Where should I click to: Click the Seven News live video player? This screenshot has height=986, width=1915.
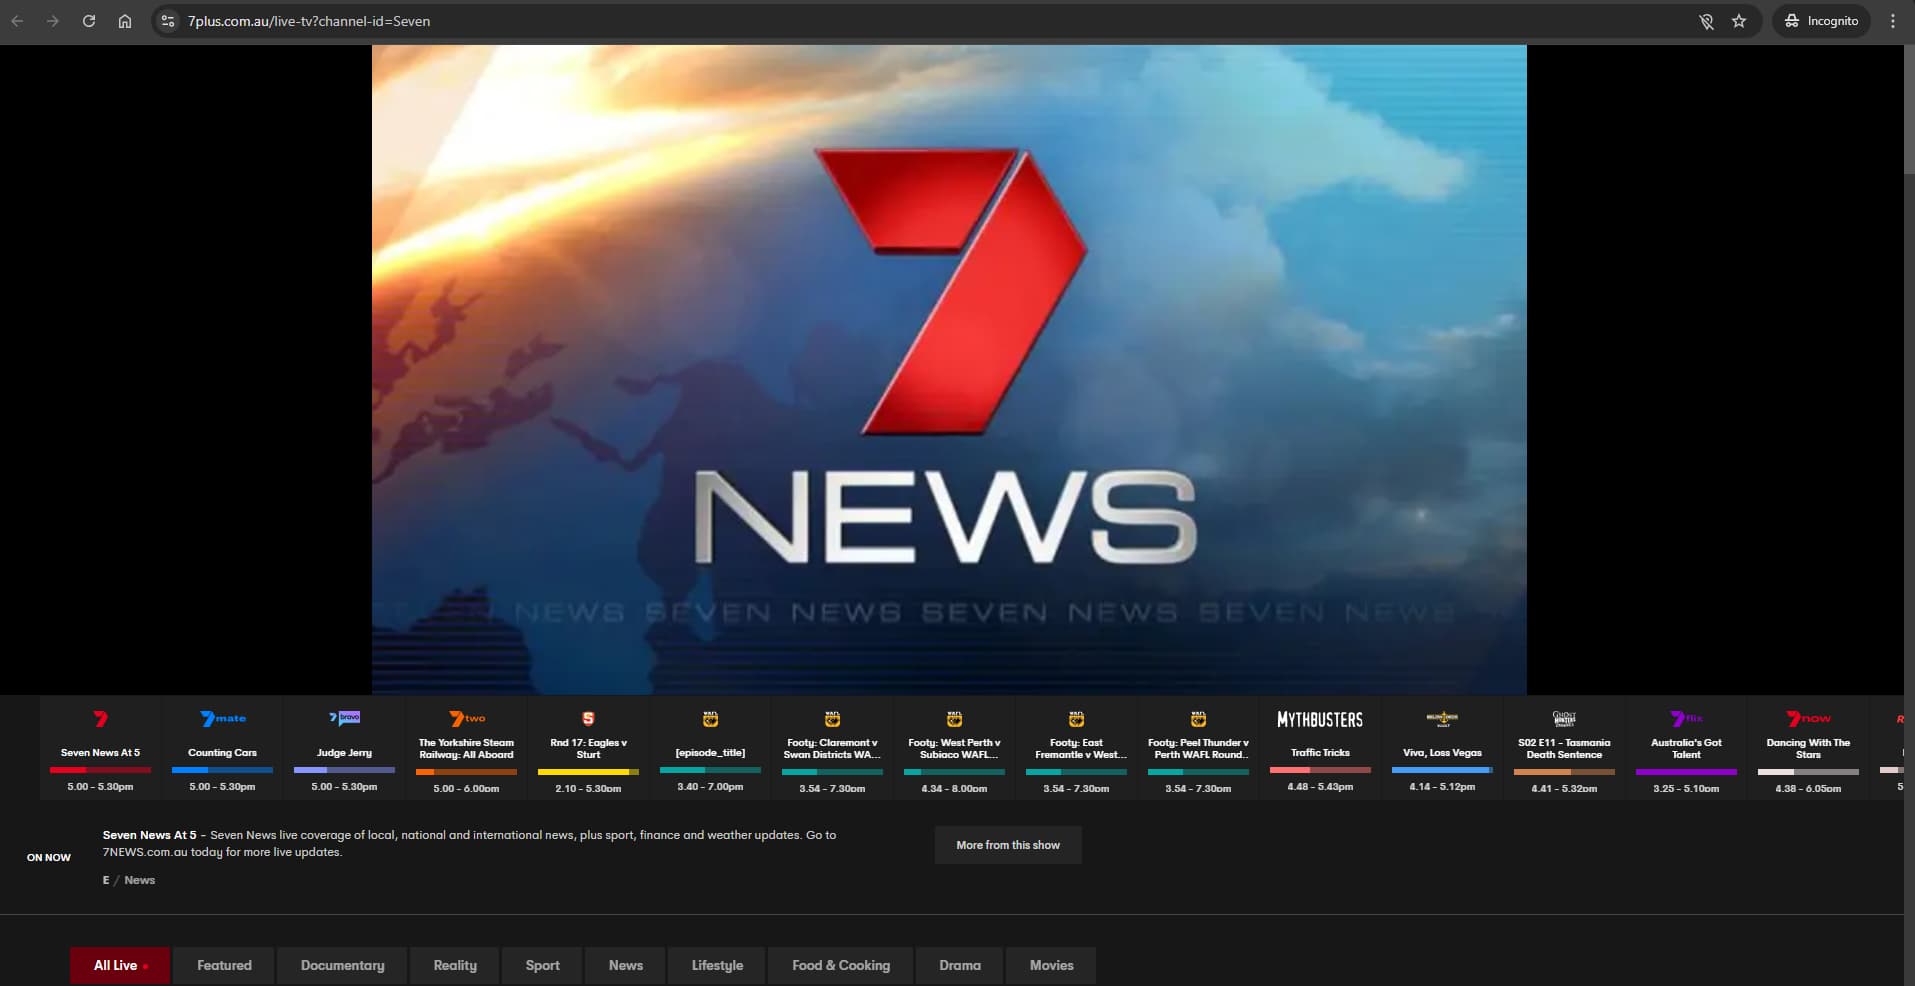948,370
